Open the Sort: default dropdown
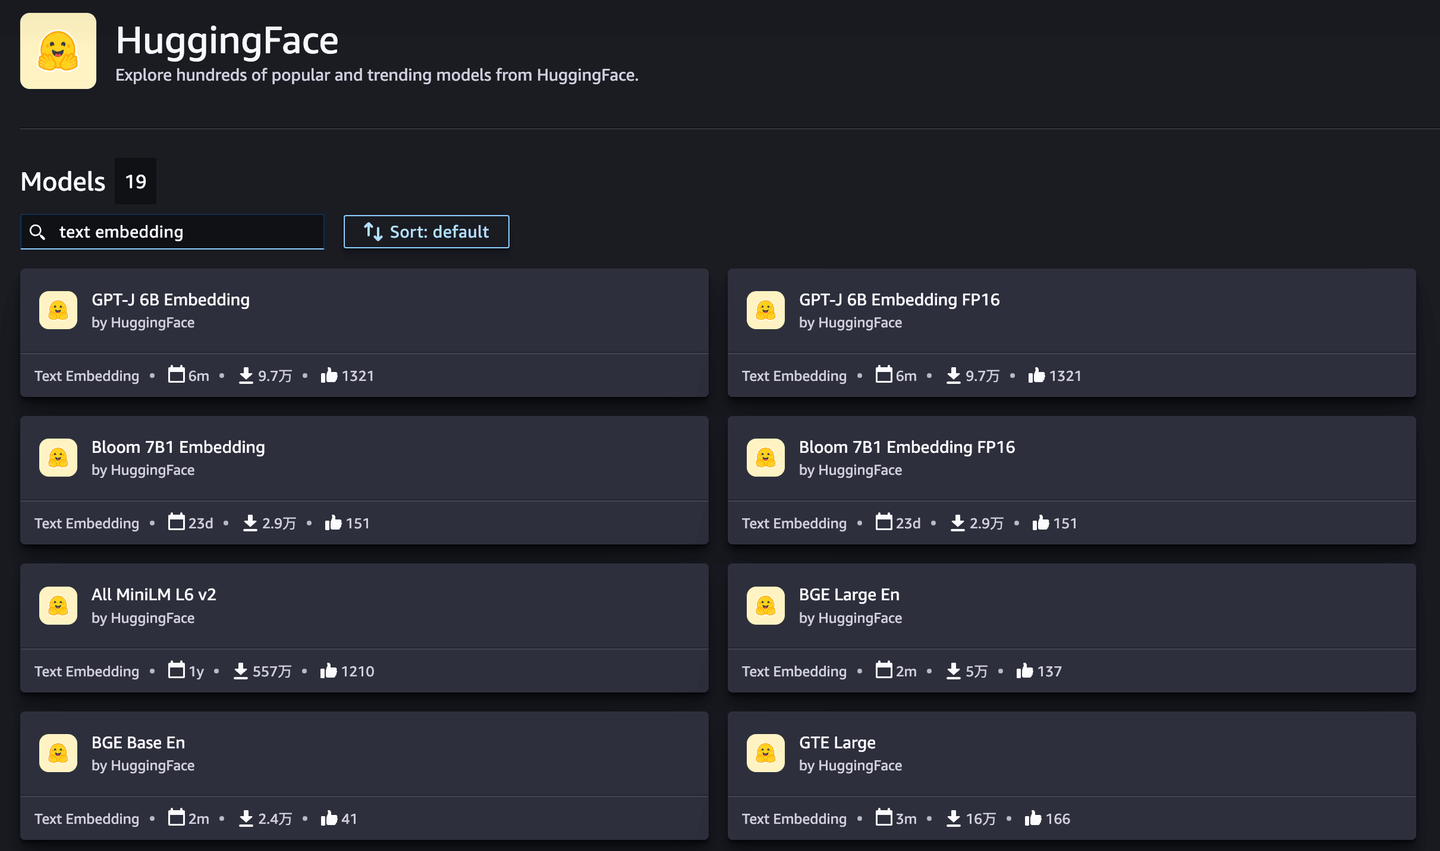This screenshot has width=1440, height=851. 426,232
